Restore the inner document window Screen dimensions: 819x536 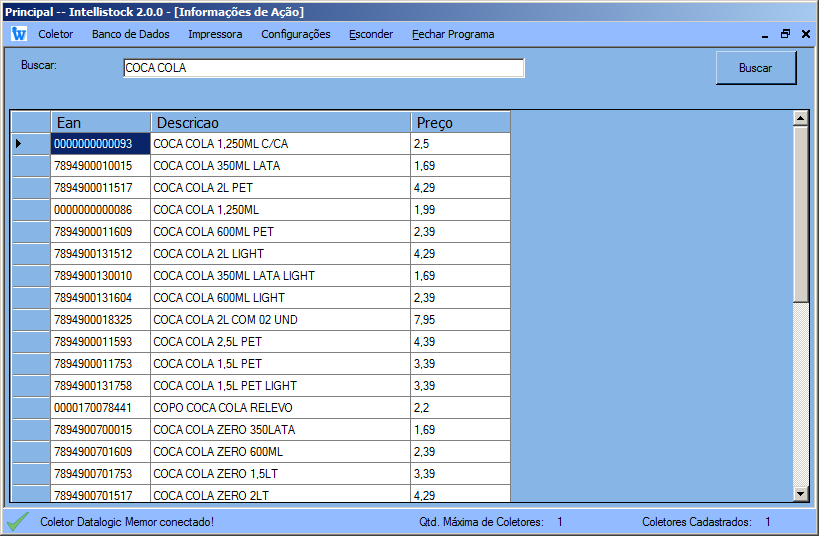pos(785,34)
